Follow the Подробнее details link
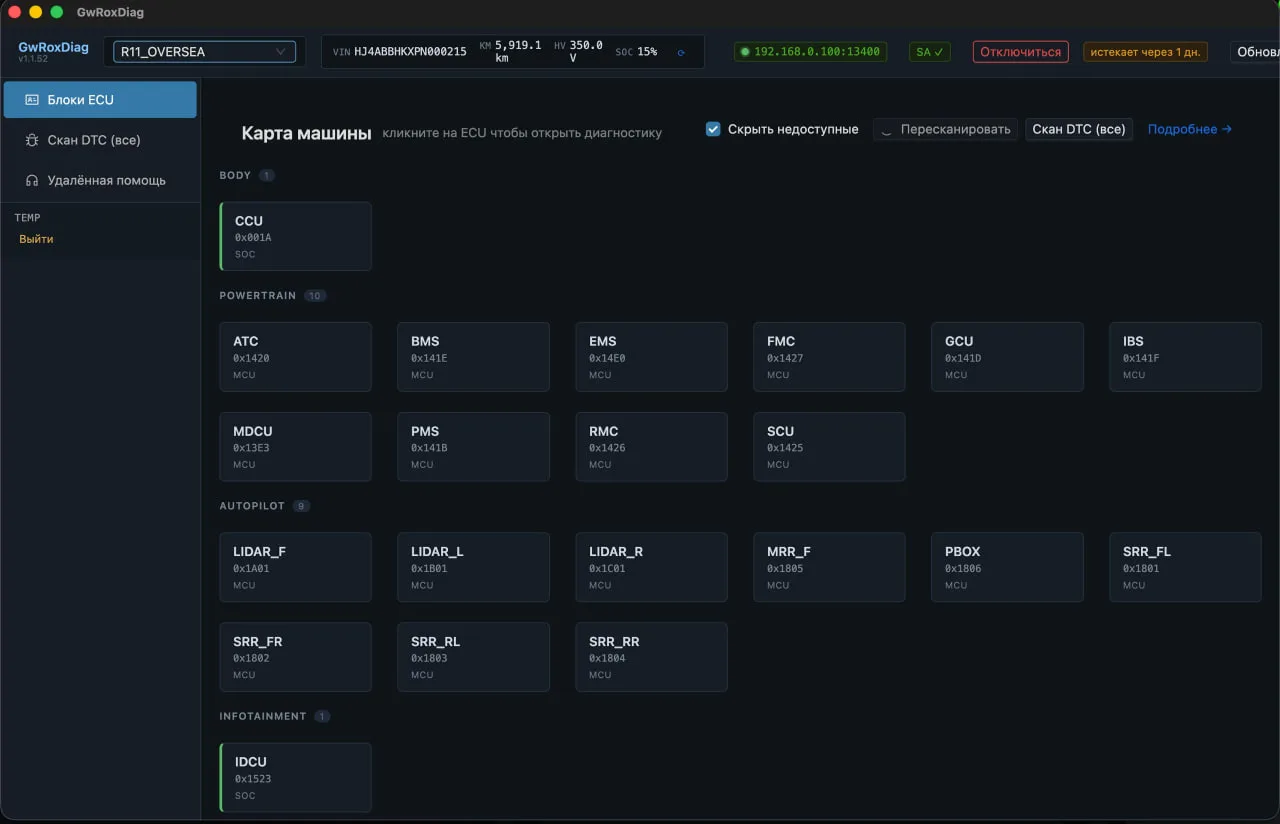The height and width of the screenshot is (824, 1280). (x=1190, y=129)
